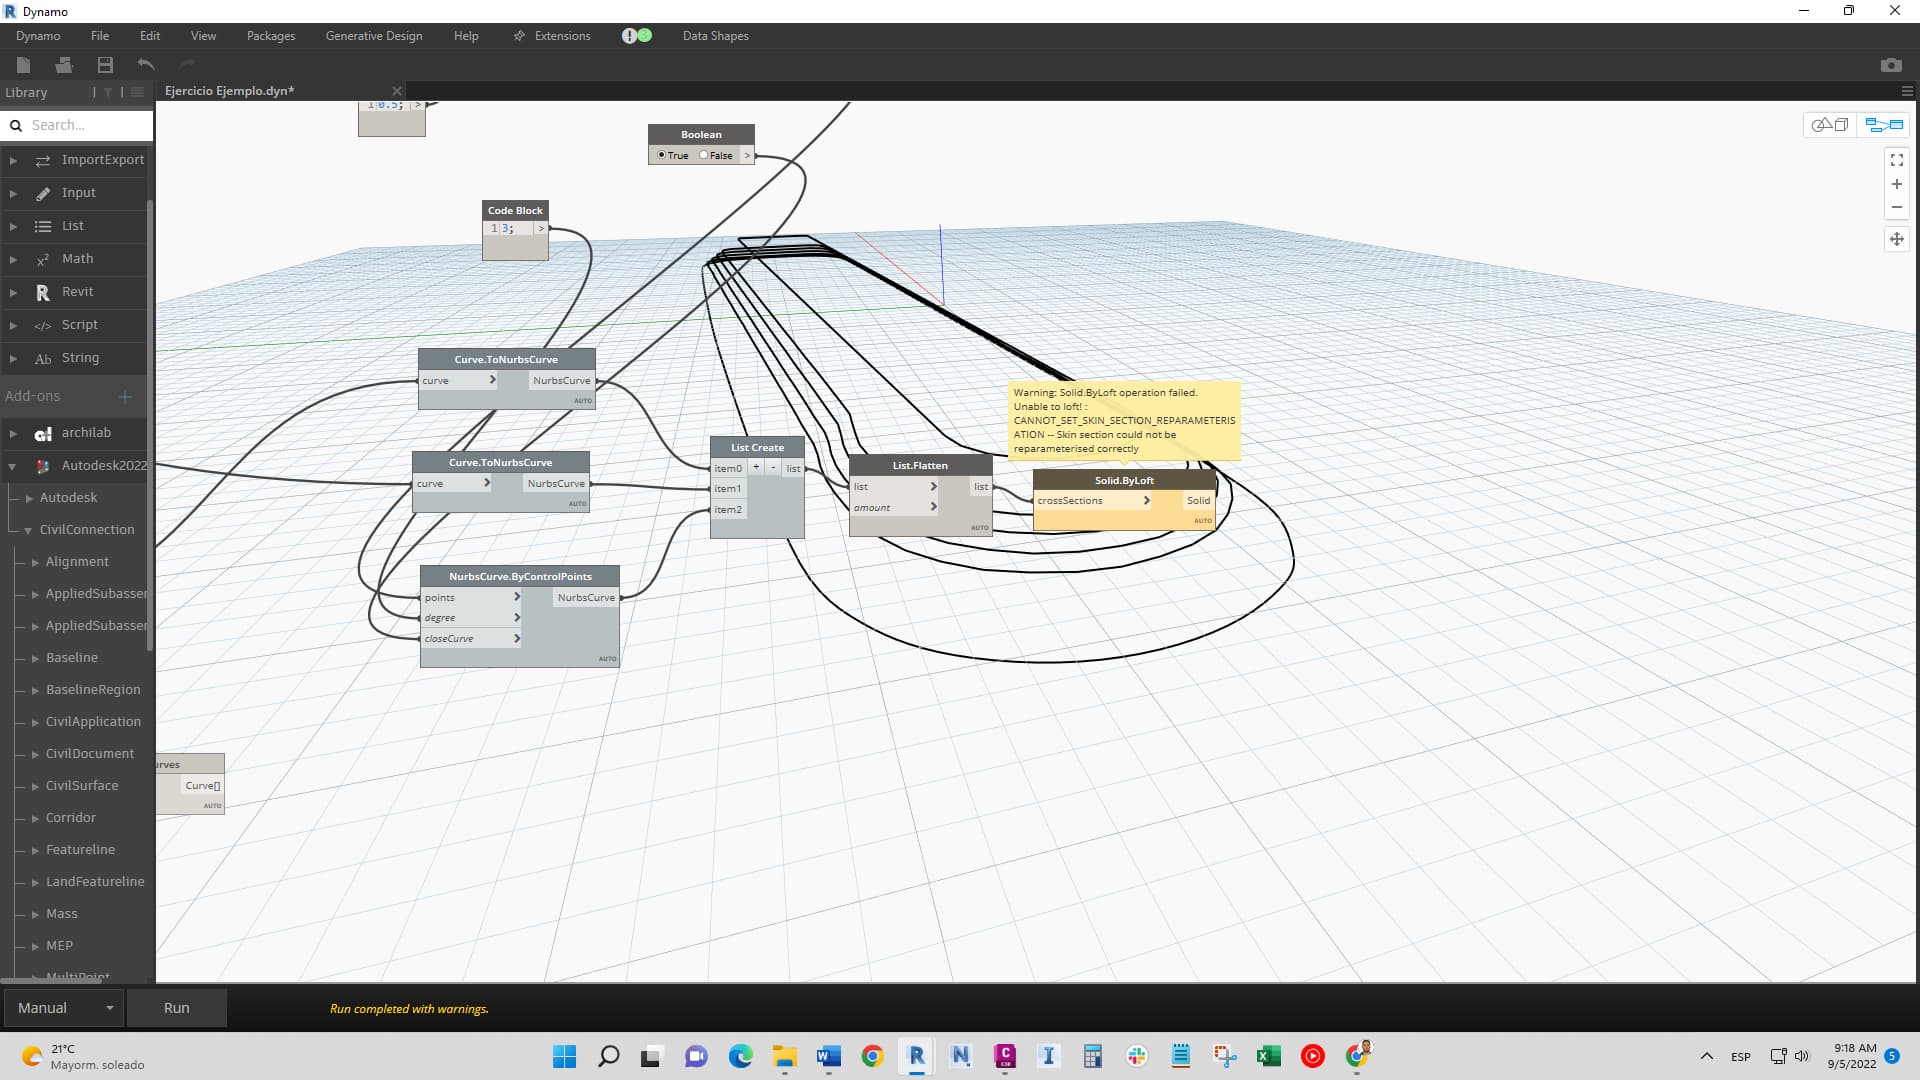Add an item with List Create plus

coord(756,467)
